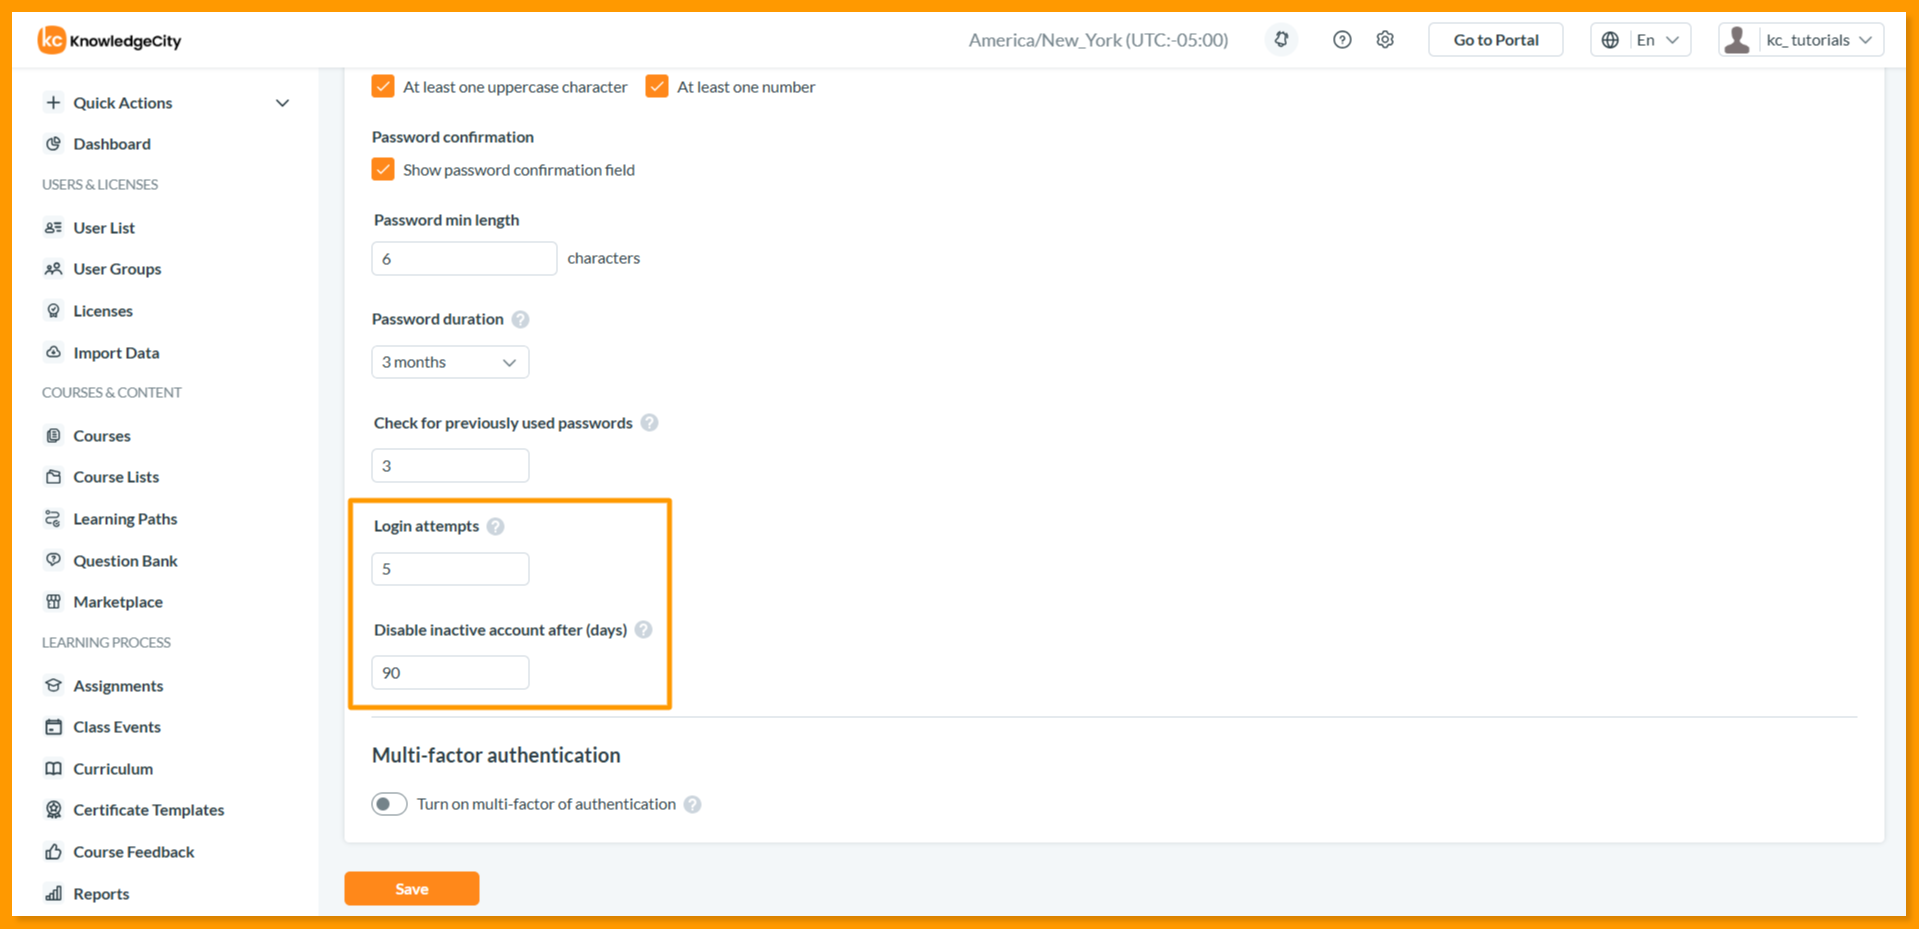Viewport: 1919px width, 929px height.
Task: Click previously used passwords count field
Action: coord(450,465)
